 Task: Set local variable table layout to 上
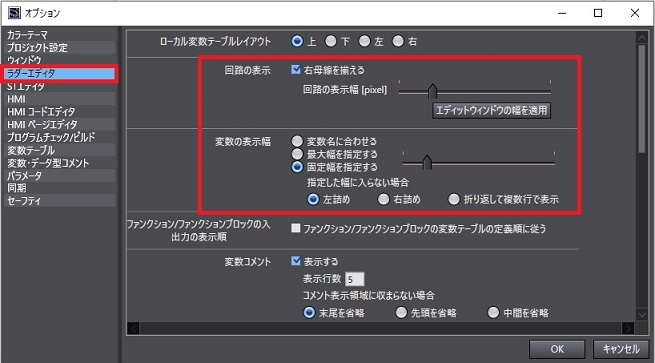tap(297, 41)
